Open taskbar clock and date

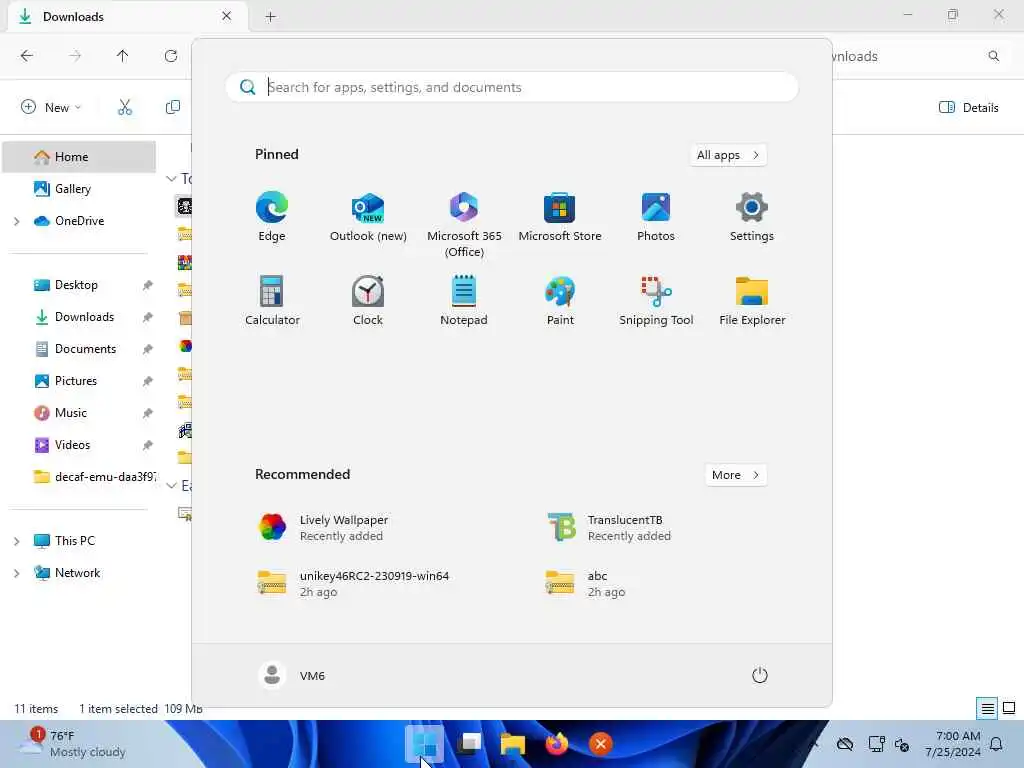[952, 744]
